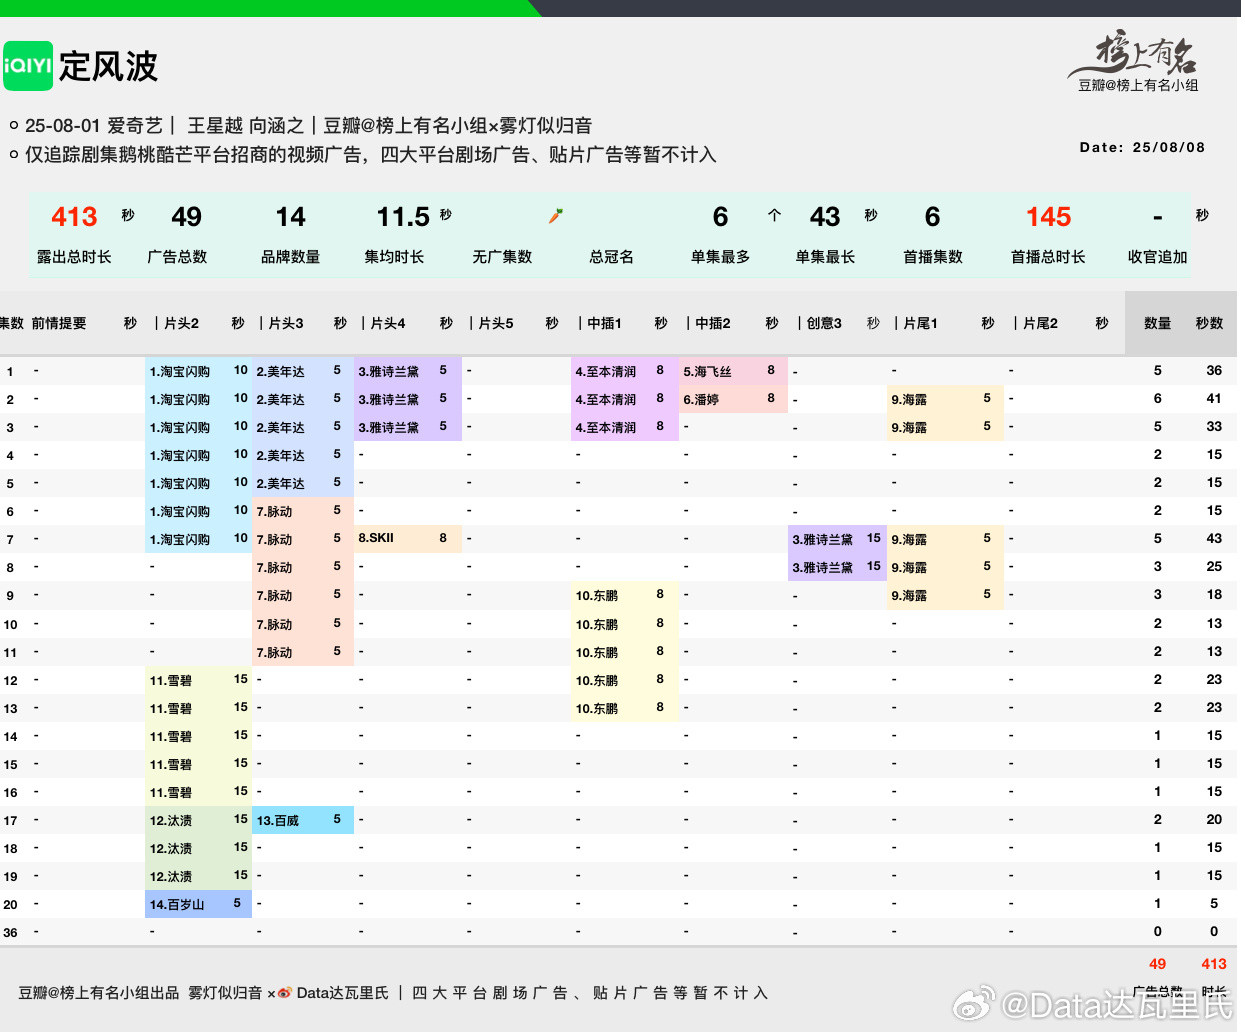This screenshot has height=1033, width=1245.
Task: Click the red 413 total below the 秒数 column
Action: [x=1214, y=964]
